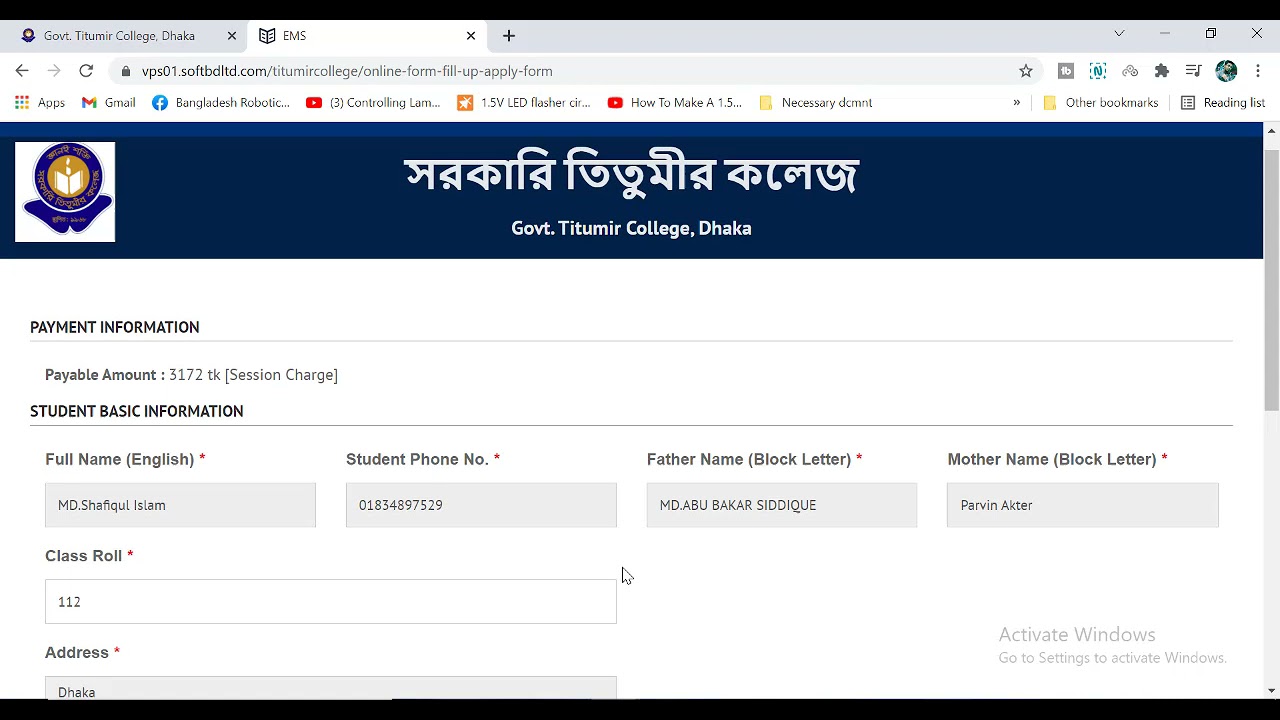Open the Bangladesh Robotic Facebook bookmark

221,102
